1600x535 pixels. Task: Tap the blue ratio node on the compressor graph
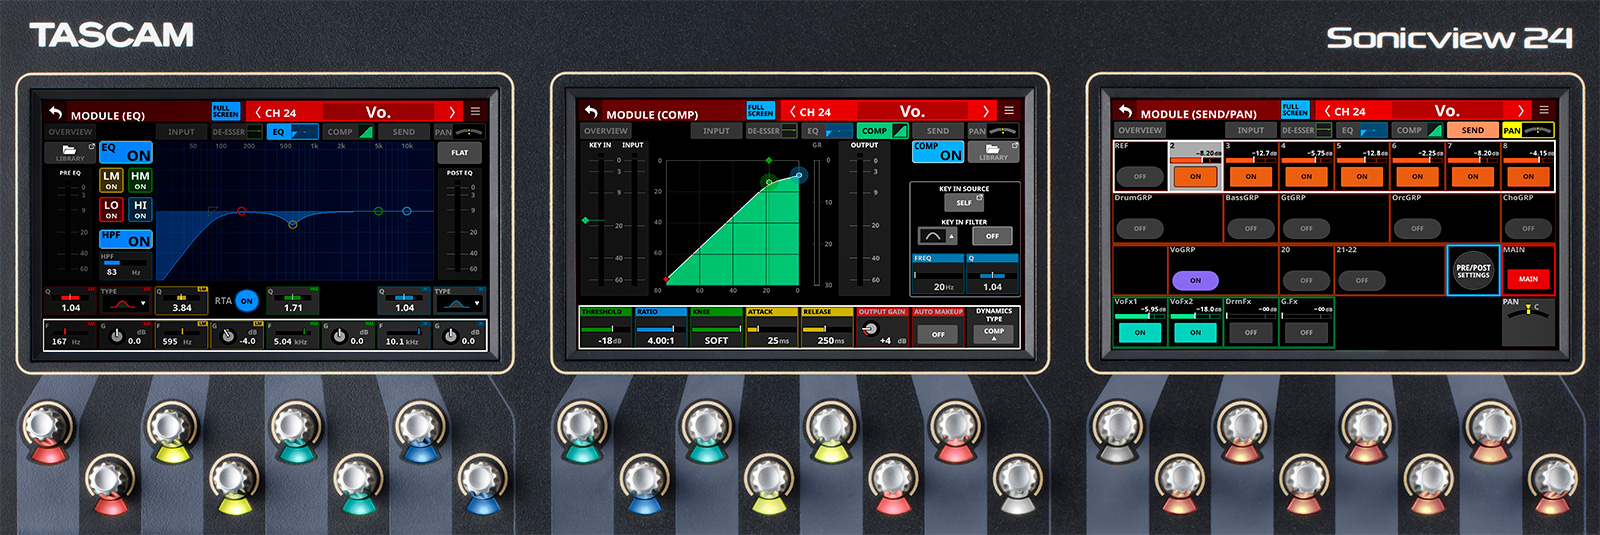tap(798, 176)
